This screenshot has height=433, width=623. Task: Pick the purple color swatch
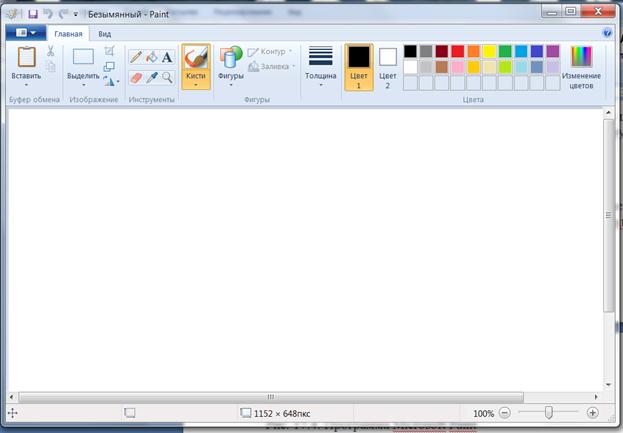click(553, 51)
